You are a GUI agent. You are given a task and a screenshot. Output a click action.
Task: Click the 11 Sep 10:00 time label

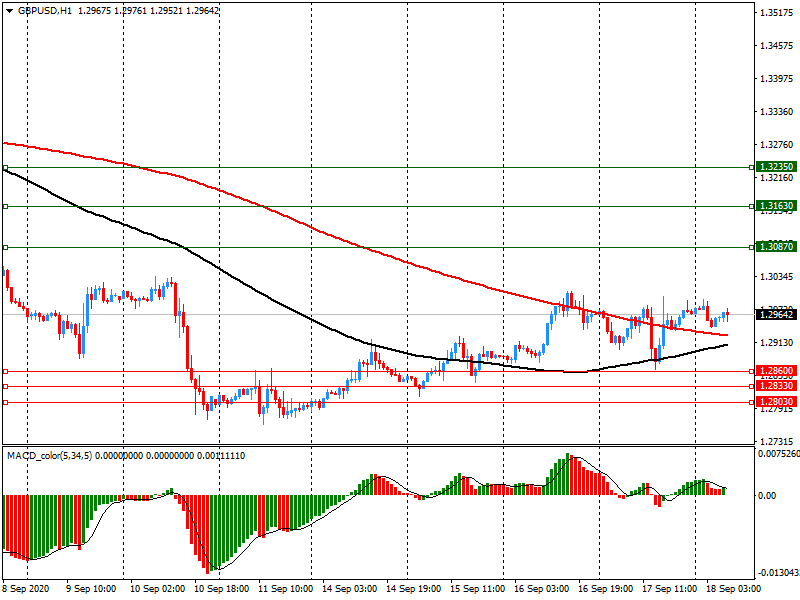(x=285, y=589)
